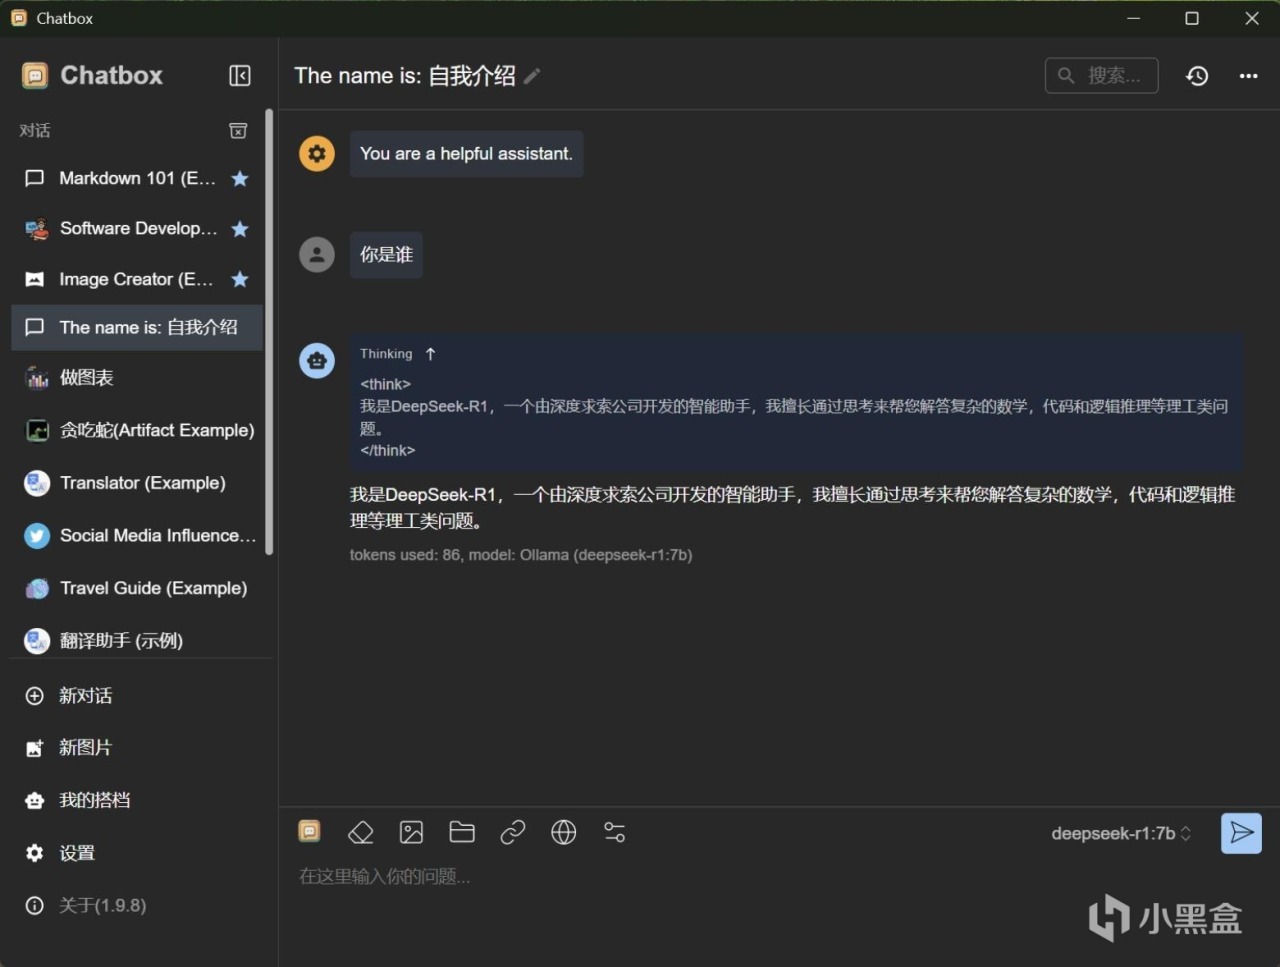Open the Travel Guide (Example) conversation
Viewport: 1280px width, 967px height.
137,588
